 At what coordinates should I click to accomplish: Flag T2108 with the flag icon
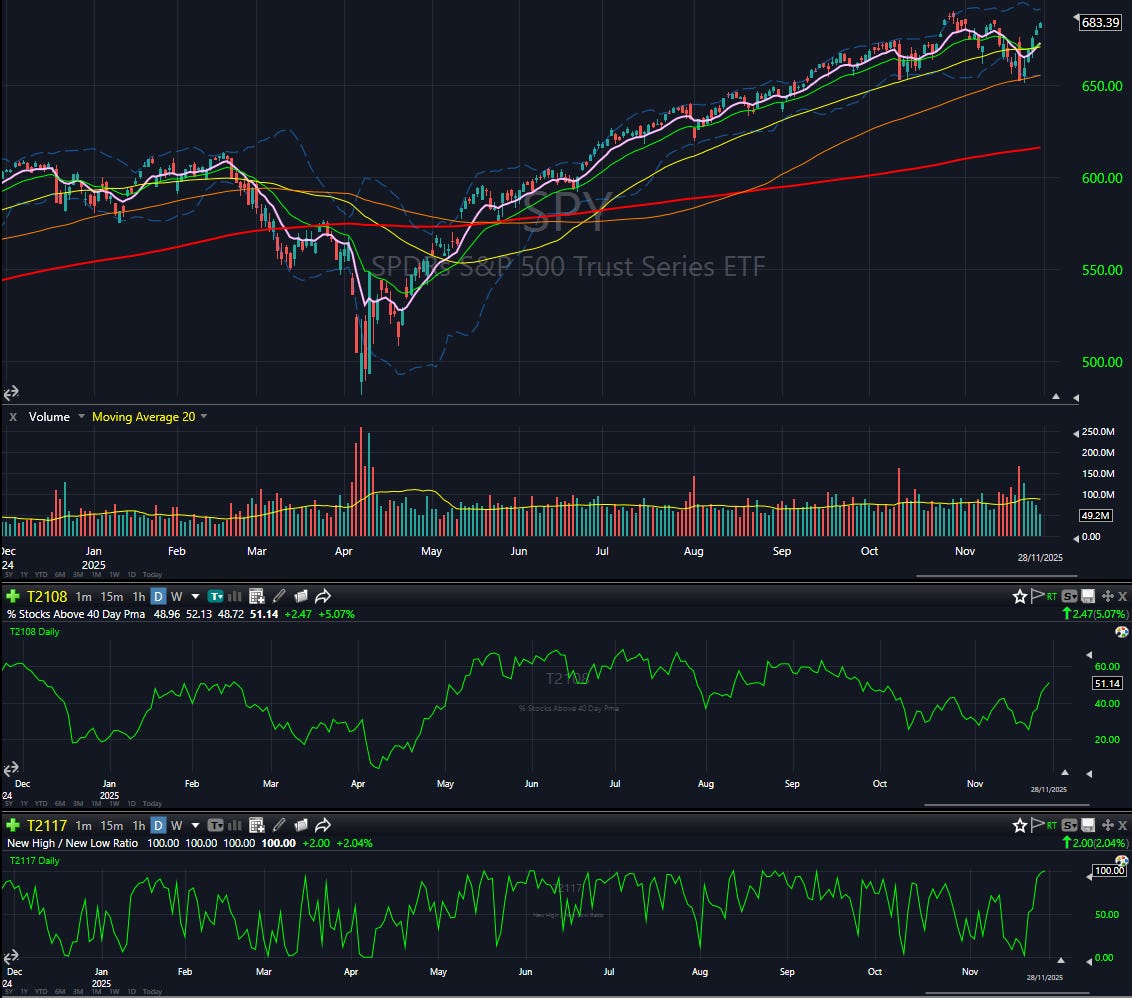click(1037, 596)
